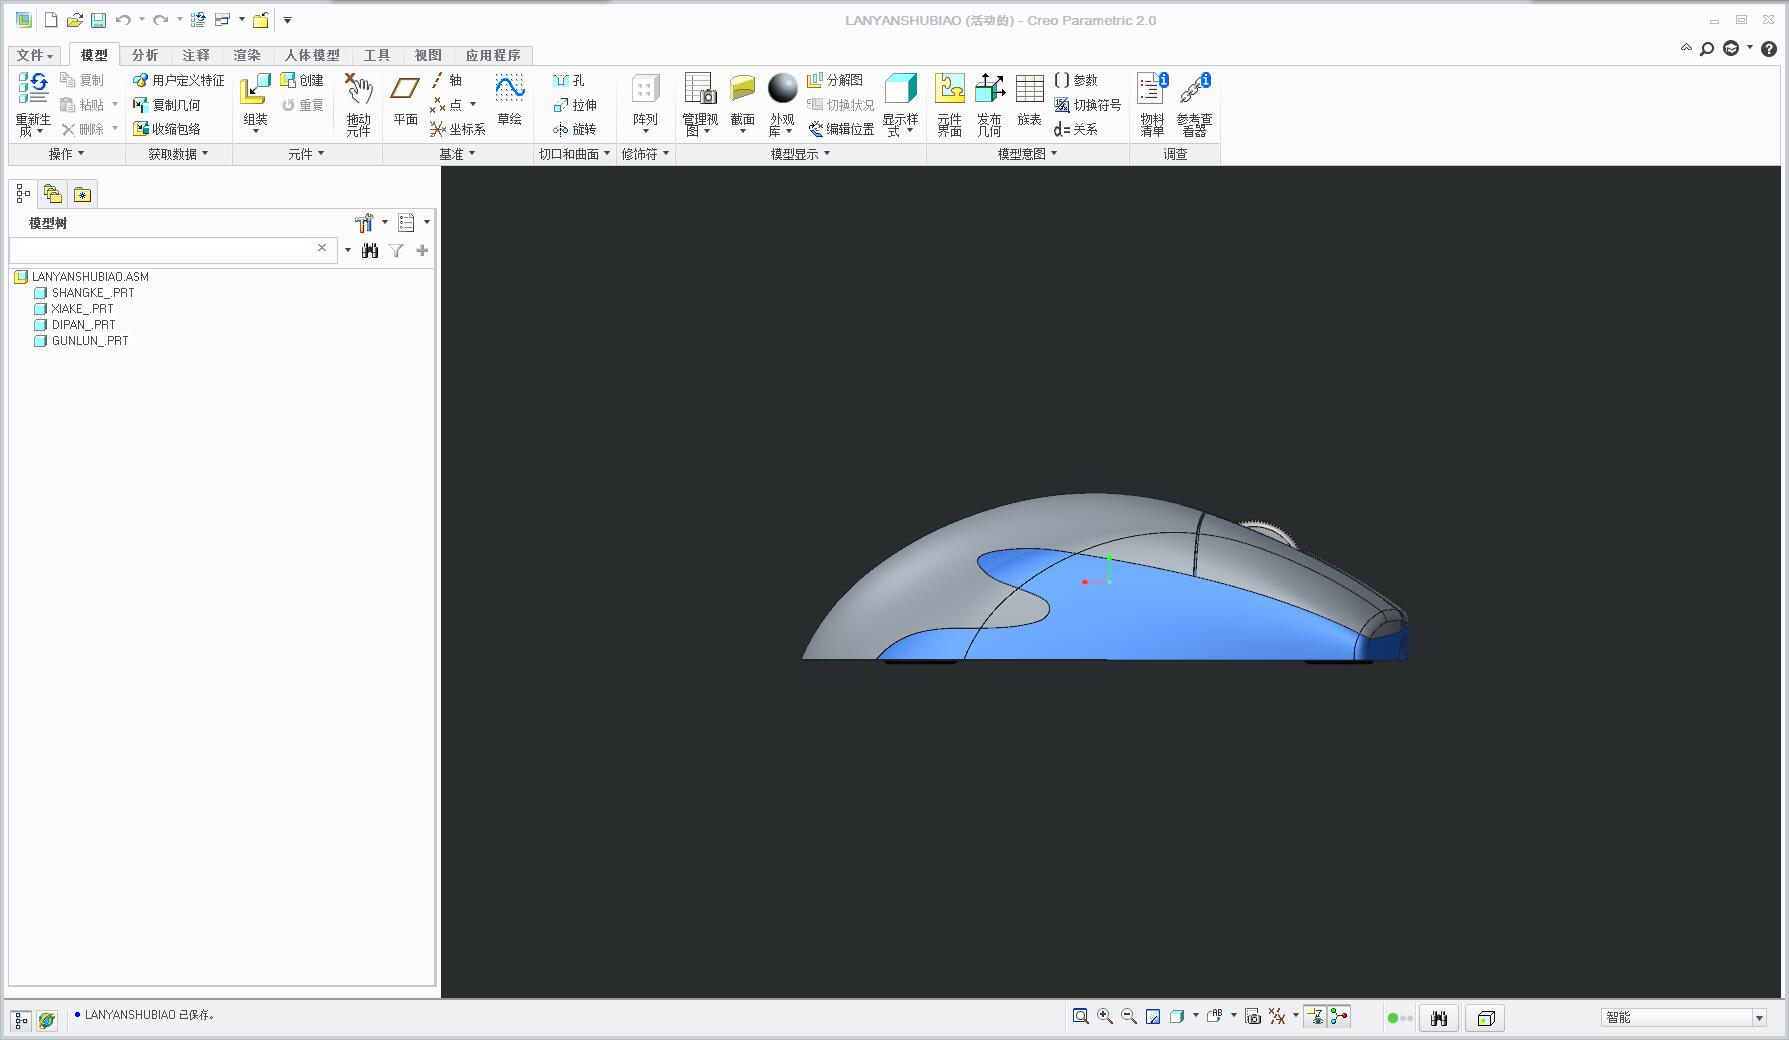Click the Refit zoom icon in status bar
This screenshot has height=1040, width=1789.
[x=1080, y=1017]
